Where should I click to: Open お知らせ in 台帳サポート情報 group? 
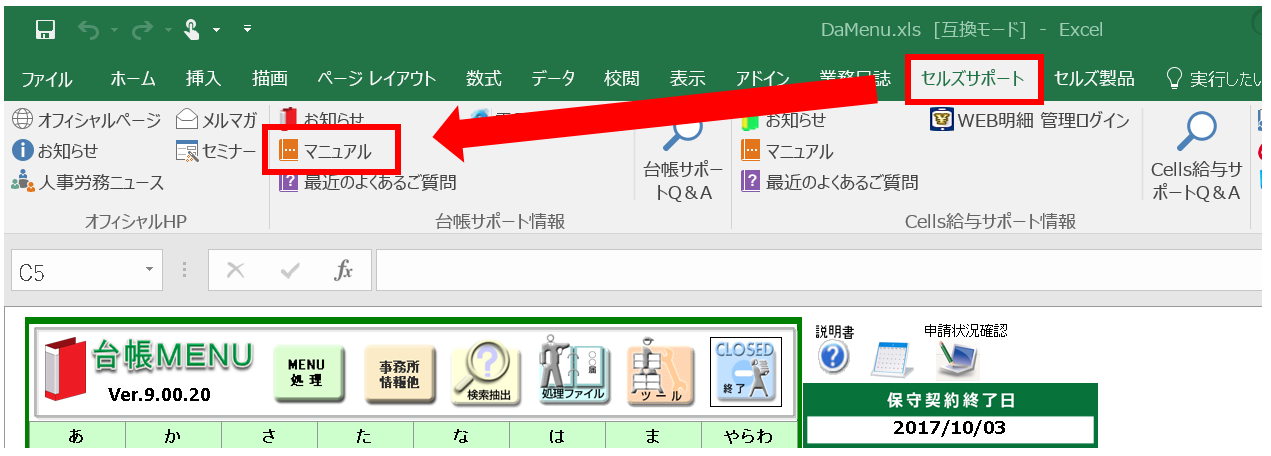click(x=322, y=121)
